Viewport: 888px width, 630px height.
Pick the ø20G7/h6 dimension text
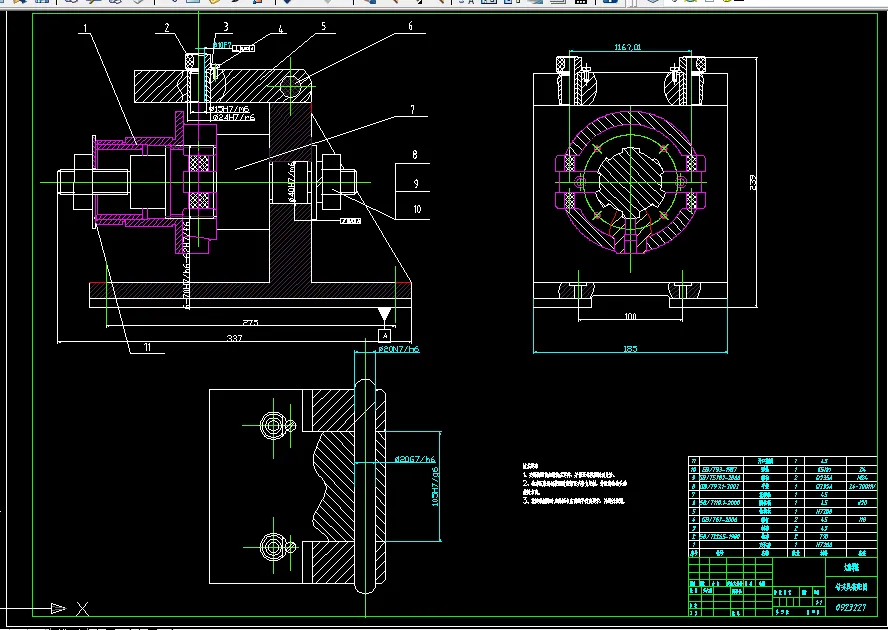[x=415, y=459]
